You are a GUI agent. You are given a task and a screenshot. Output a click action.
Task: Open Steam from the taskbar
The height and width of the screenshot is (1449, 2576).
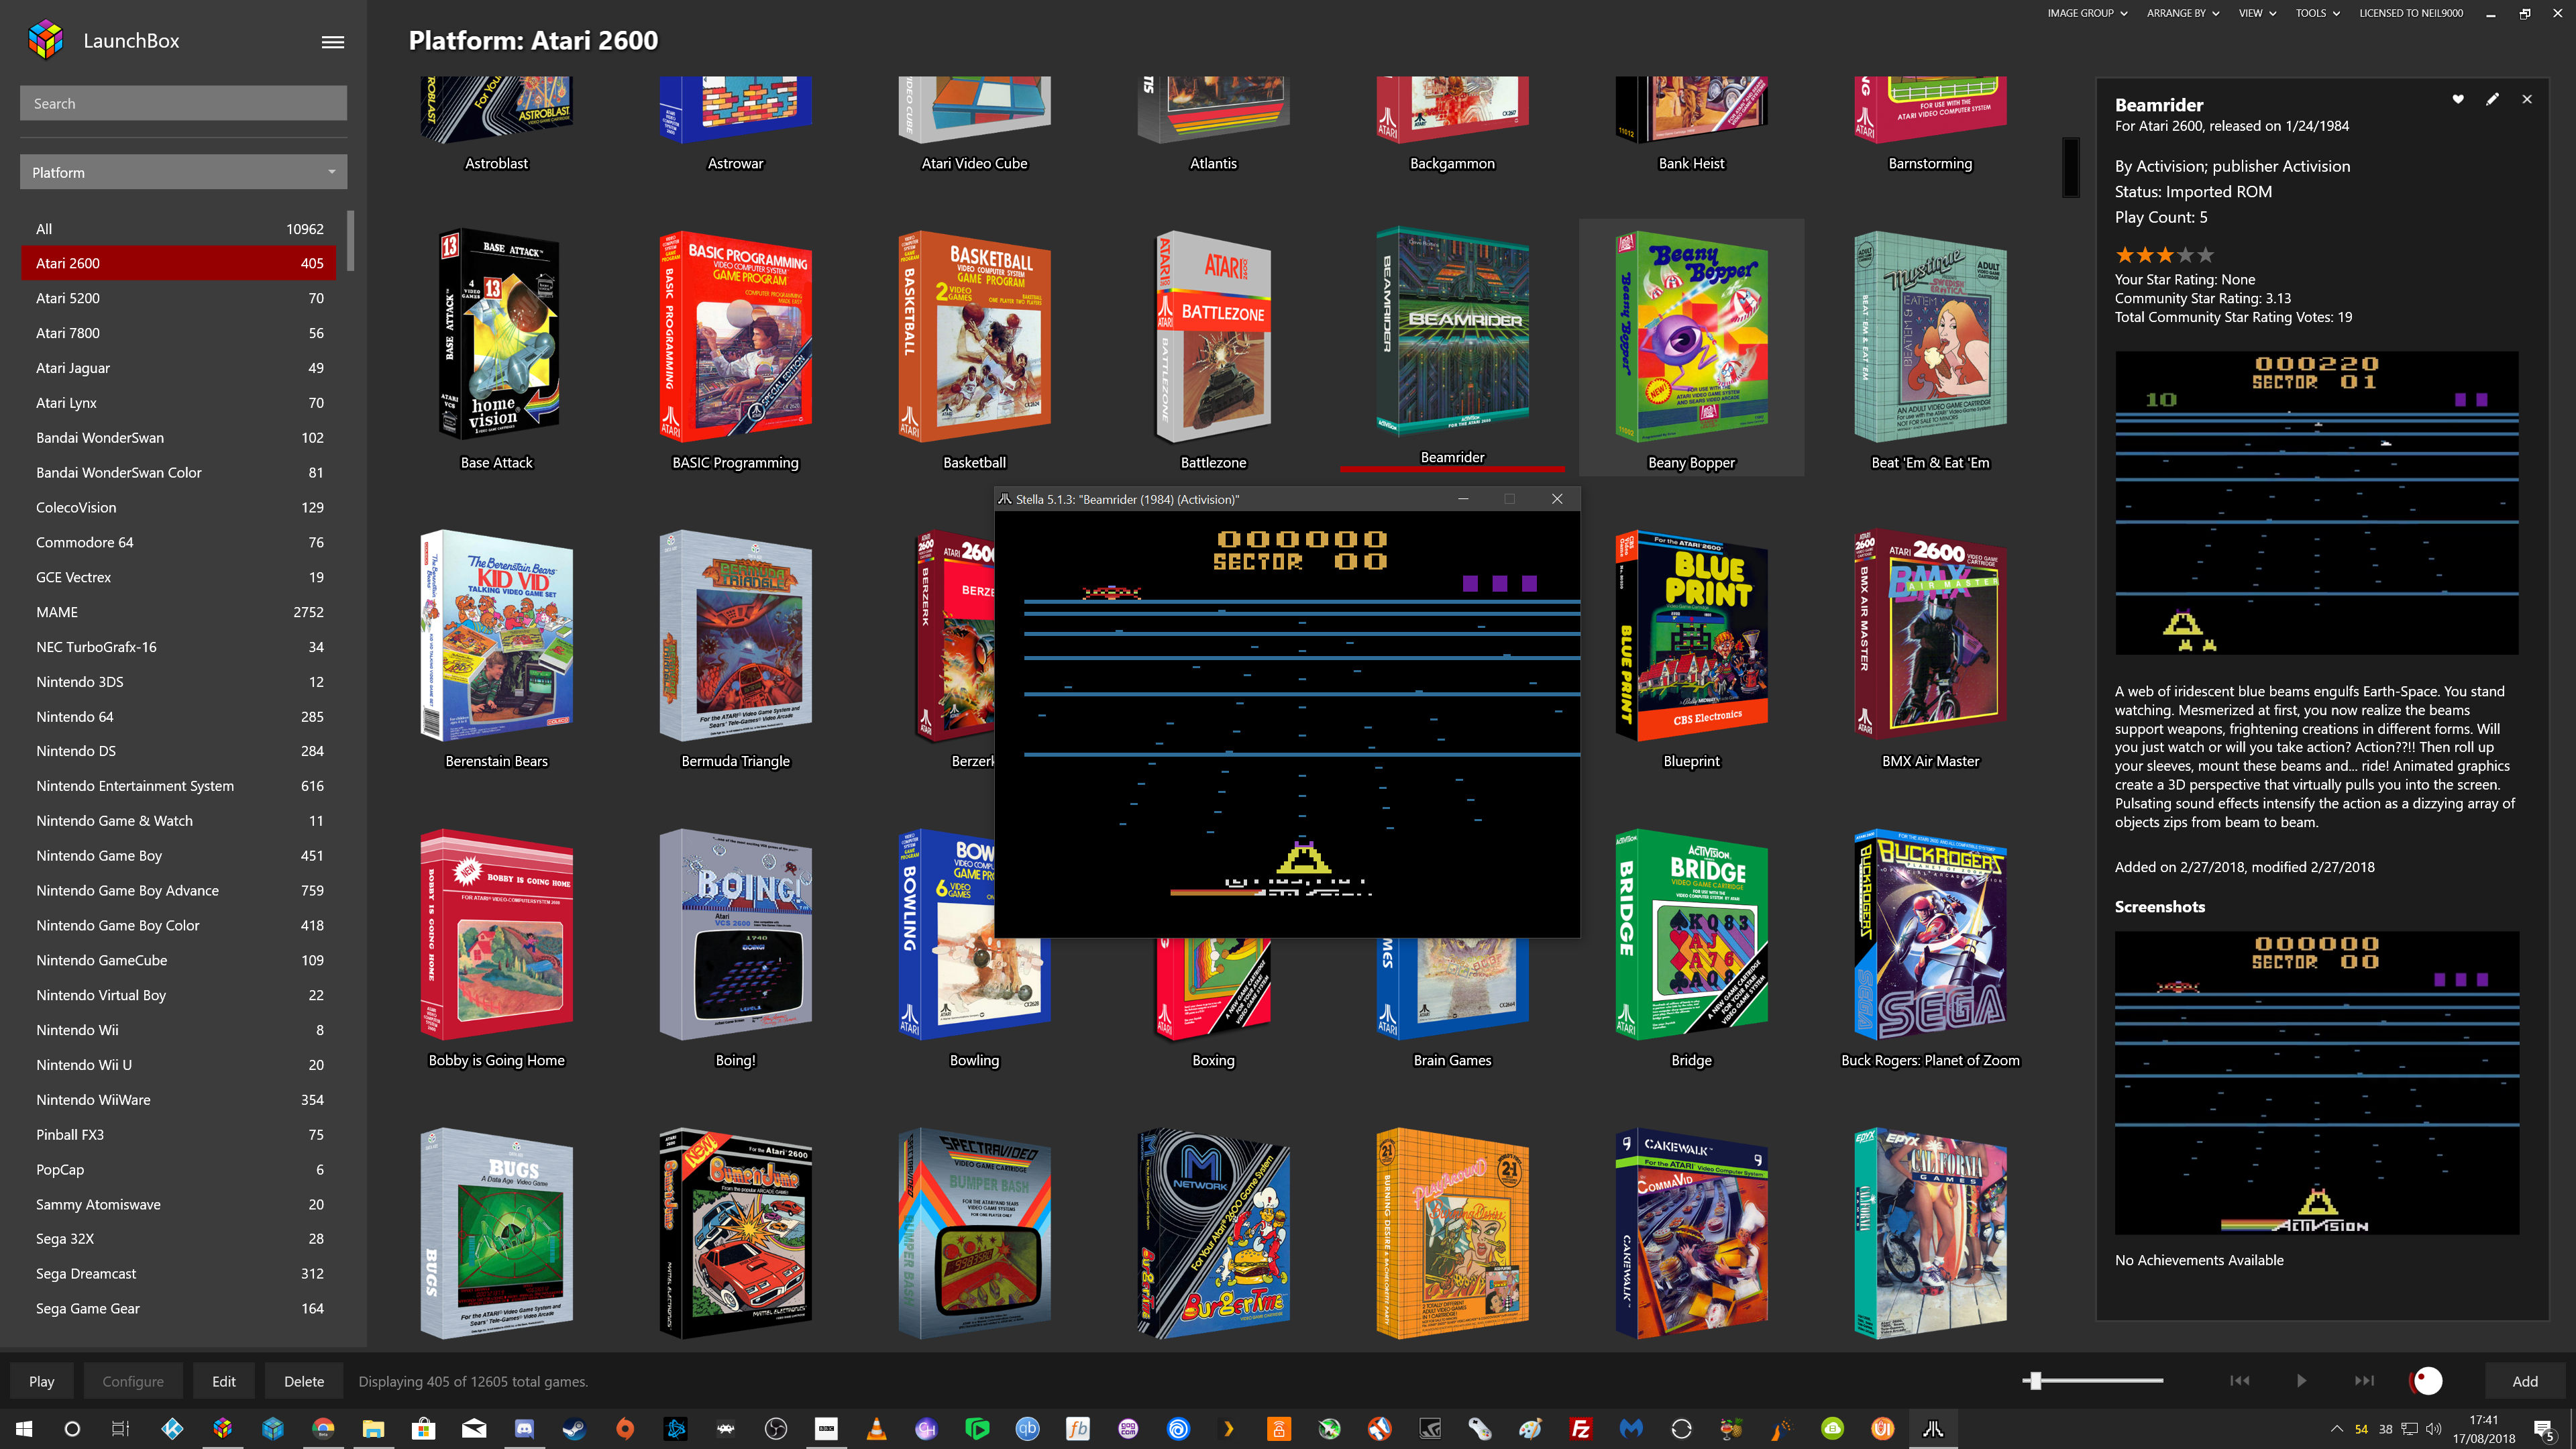tap(574, 1428)
